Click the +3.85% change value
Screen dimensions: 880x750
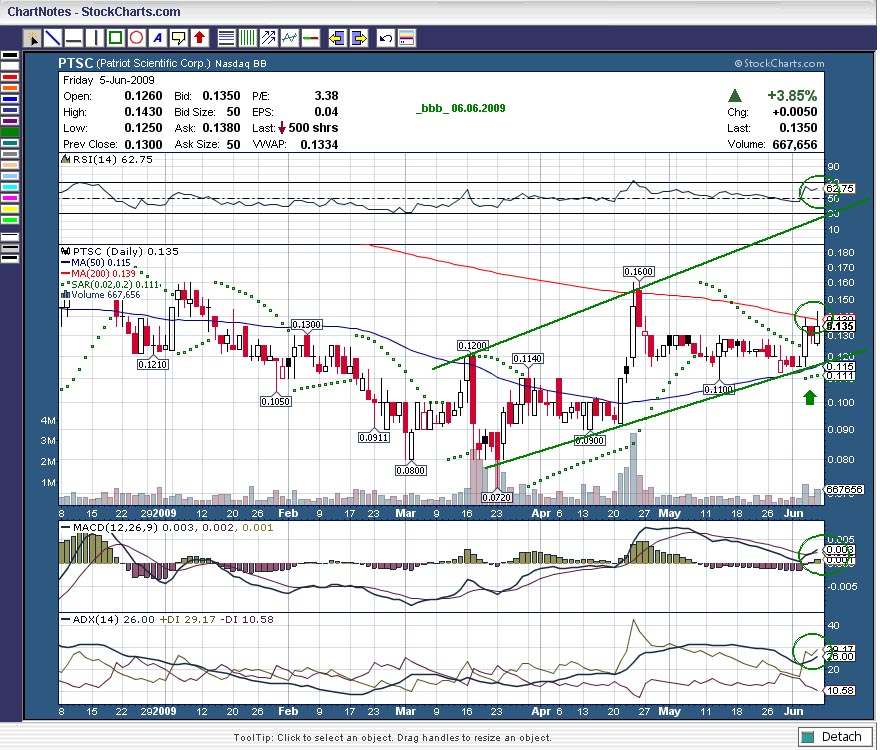[792, 95]
